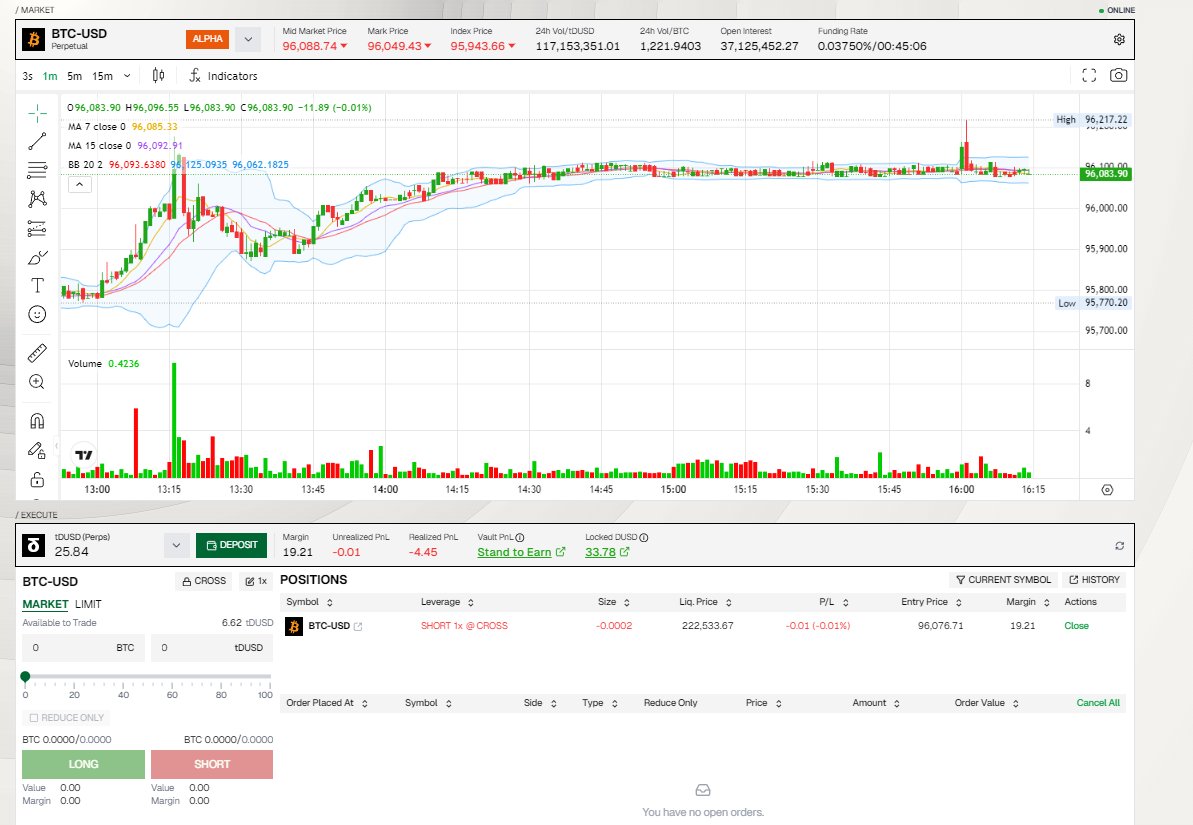Open the 33.78 locked DUSD link
The height and width of the screenshot is (825, 1193).
pos(607,553)
